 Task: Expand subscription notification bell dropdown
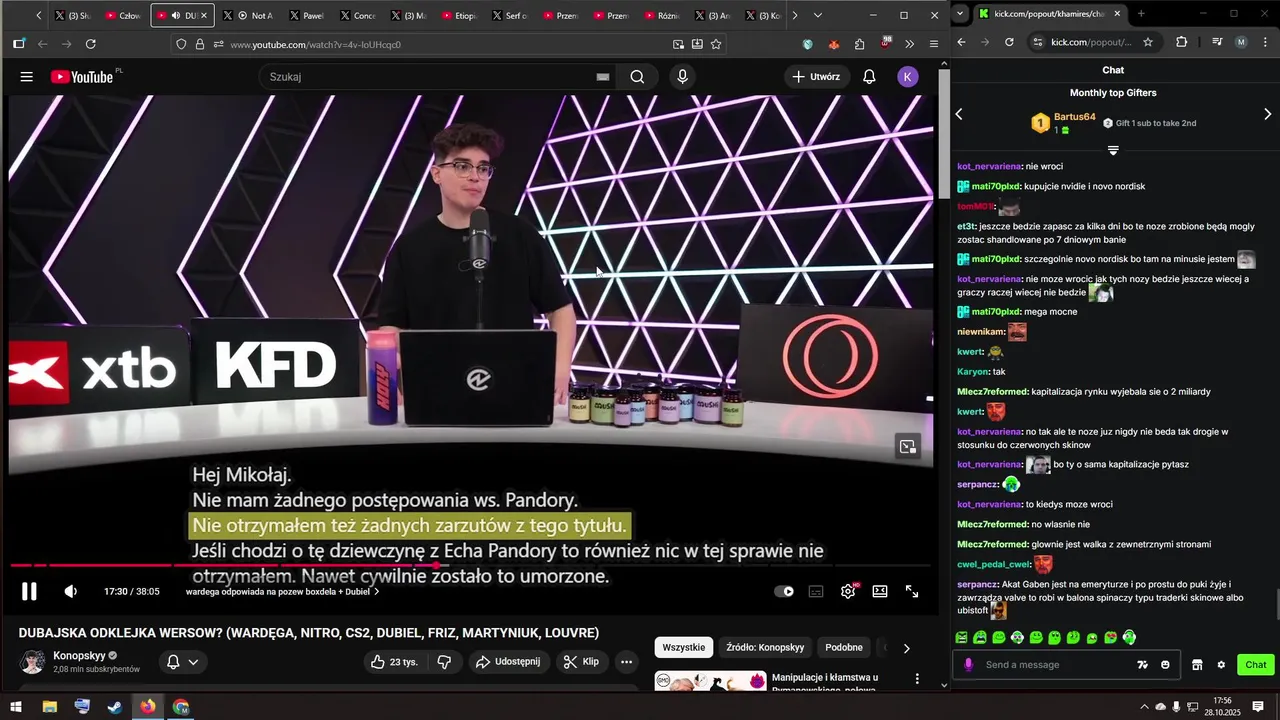(x=182, y=662)
